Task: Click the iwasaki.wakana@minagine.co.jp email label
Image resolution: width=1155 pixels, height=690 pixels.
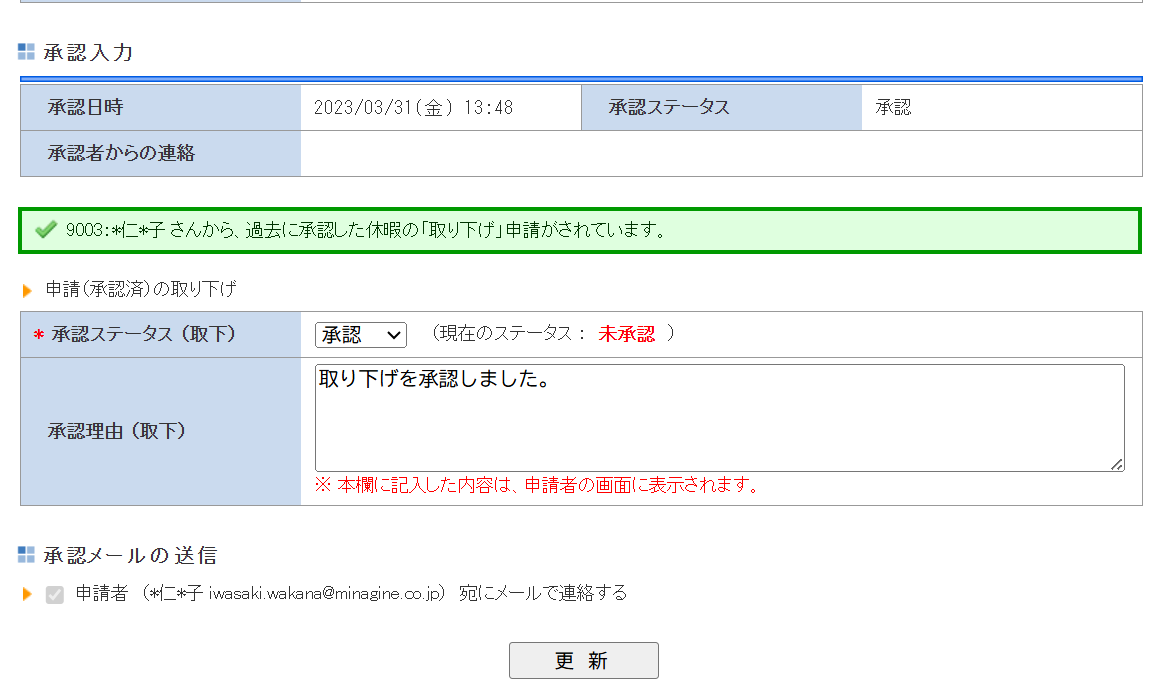Action: pos(325,594)
